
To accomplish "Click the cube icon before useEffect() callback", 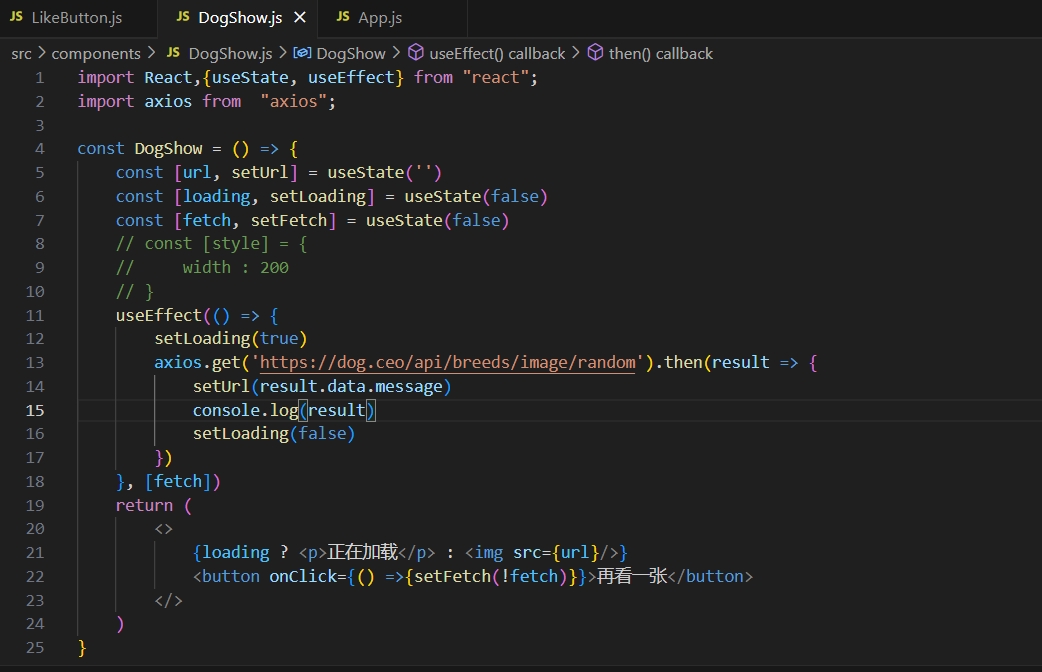I will (x=416, y=53).
